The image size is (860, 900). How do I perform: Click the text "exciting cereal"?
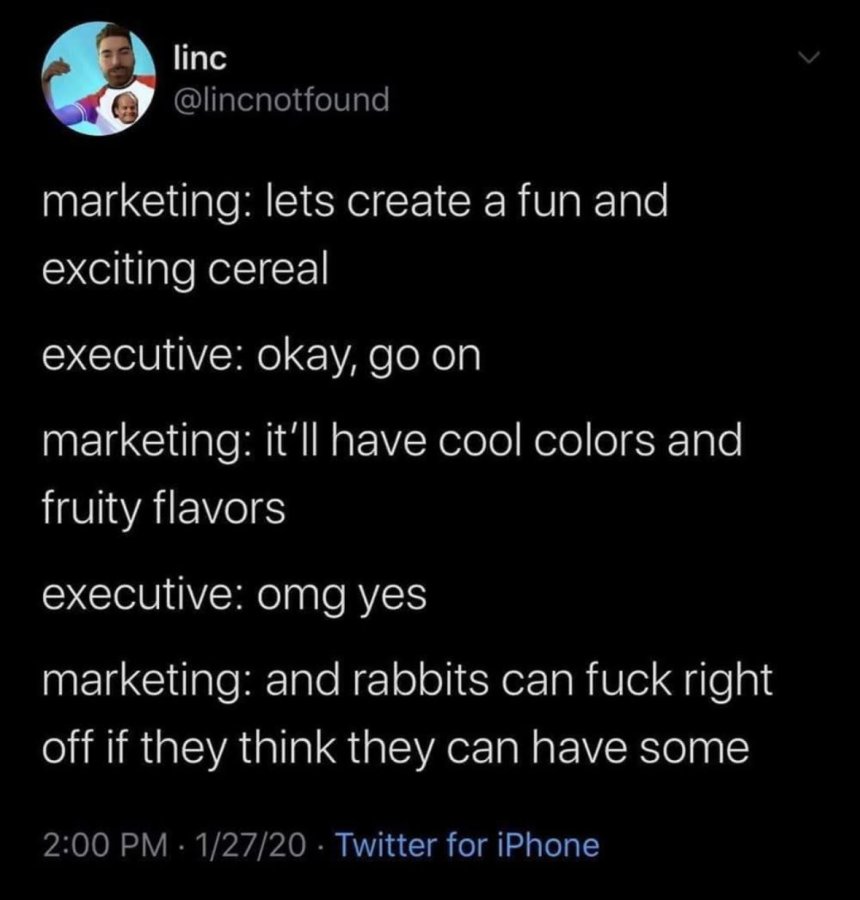tap(185, 270)
